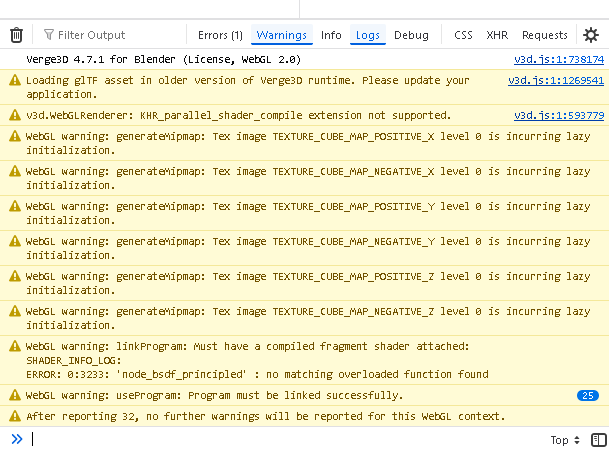Open console settings gear menu
The height and width of the screenshot is (454, 609).
click(x=591, y=35)
